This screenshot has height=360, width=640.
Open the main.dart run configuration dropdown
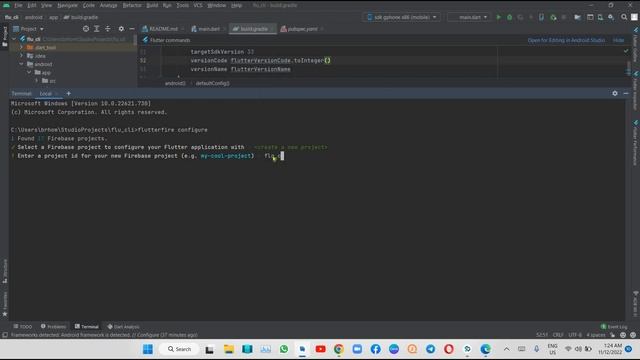click(469, 17)
